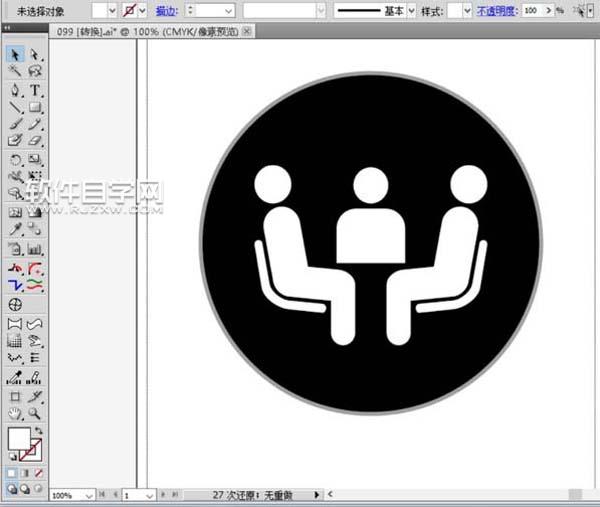Viewport: 600px width, 507px height.
Task: Select the Rectangle tool
Action: pos(34,107)
